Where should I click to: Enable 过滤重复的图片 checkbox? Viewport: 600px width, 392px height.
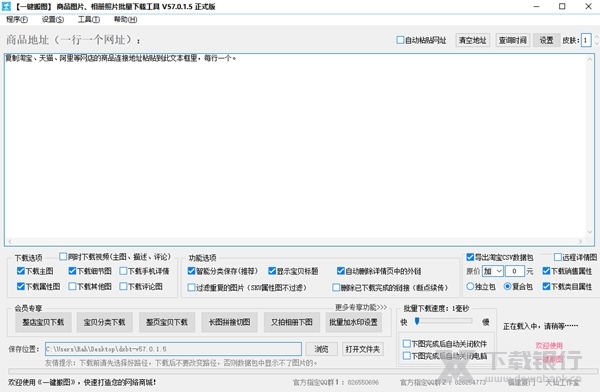191,287
